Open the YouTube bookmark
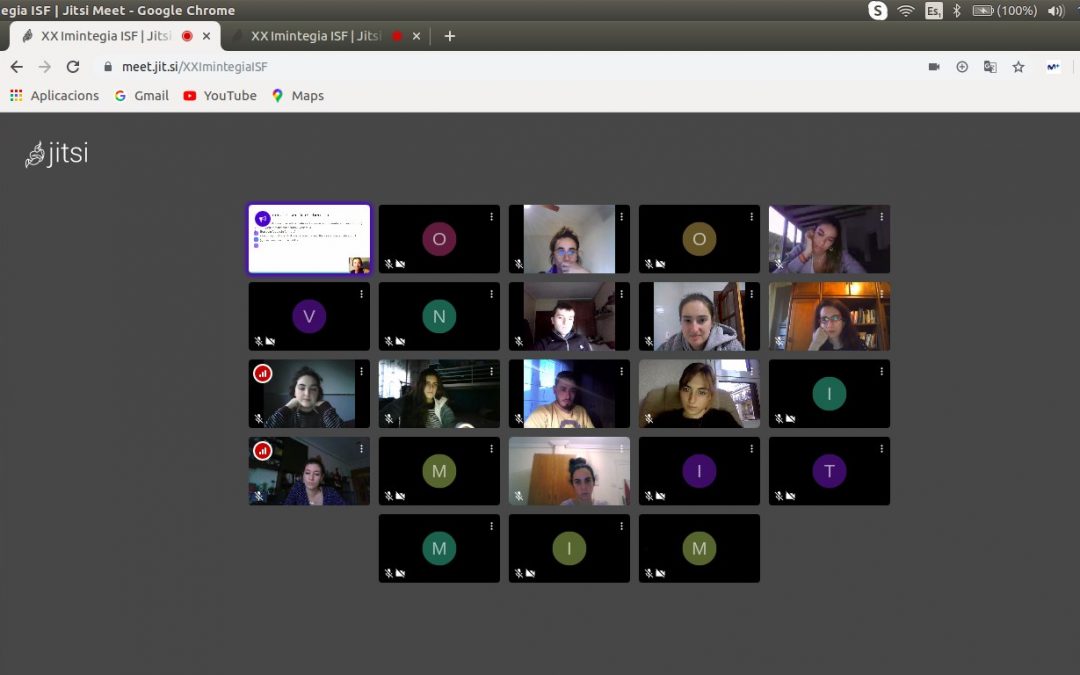 tap(220, 96)
